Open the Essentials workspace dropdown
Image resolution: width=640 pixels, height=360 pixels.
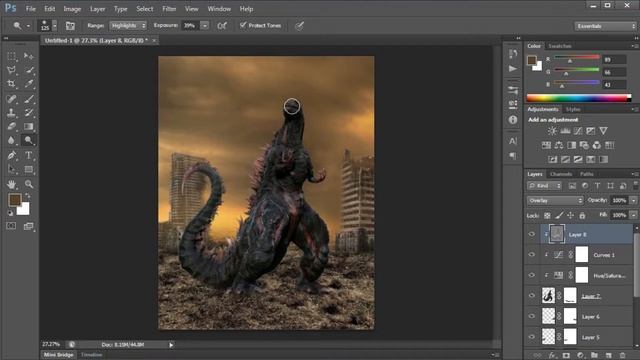[x=605, y=26]
